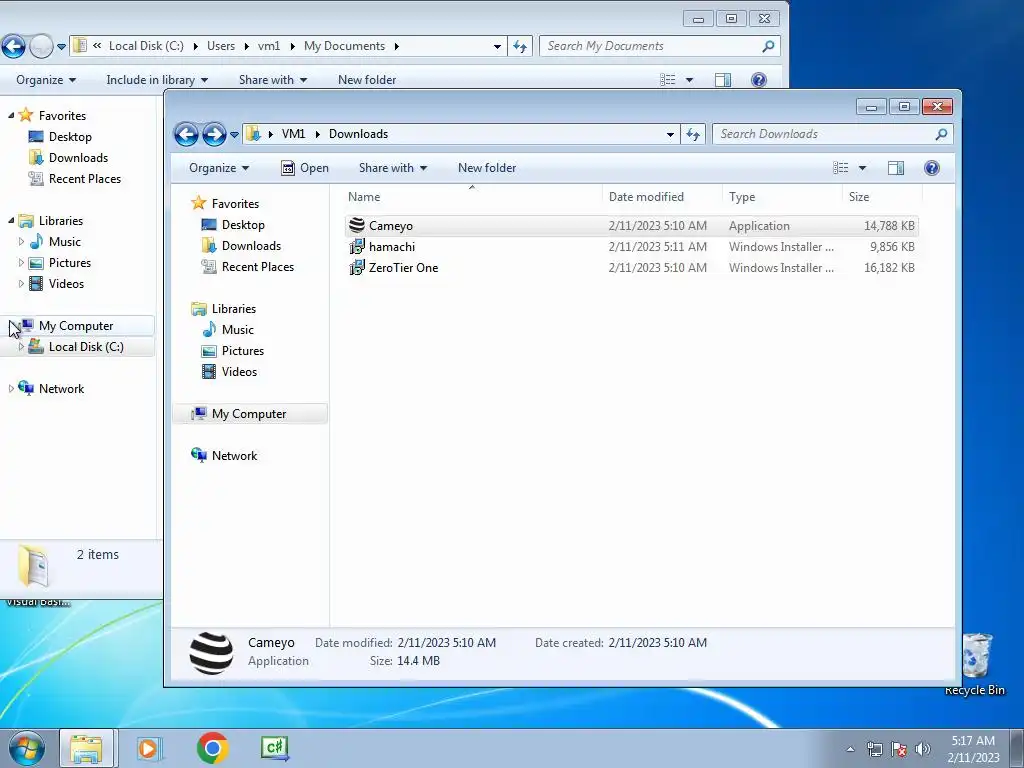Select Network in Downloads window sidebar
The width and height of the screenshot is (1024, 768).
click(234, 456)
